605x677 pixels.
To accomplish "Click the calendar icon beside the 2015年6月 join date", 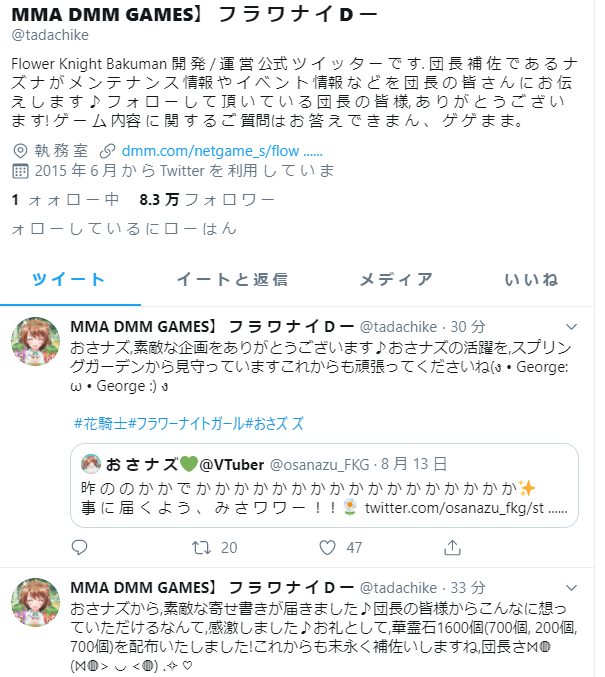I will [x=20, y=171].
